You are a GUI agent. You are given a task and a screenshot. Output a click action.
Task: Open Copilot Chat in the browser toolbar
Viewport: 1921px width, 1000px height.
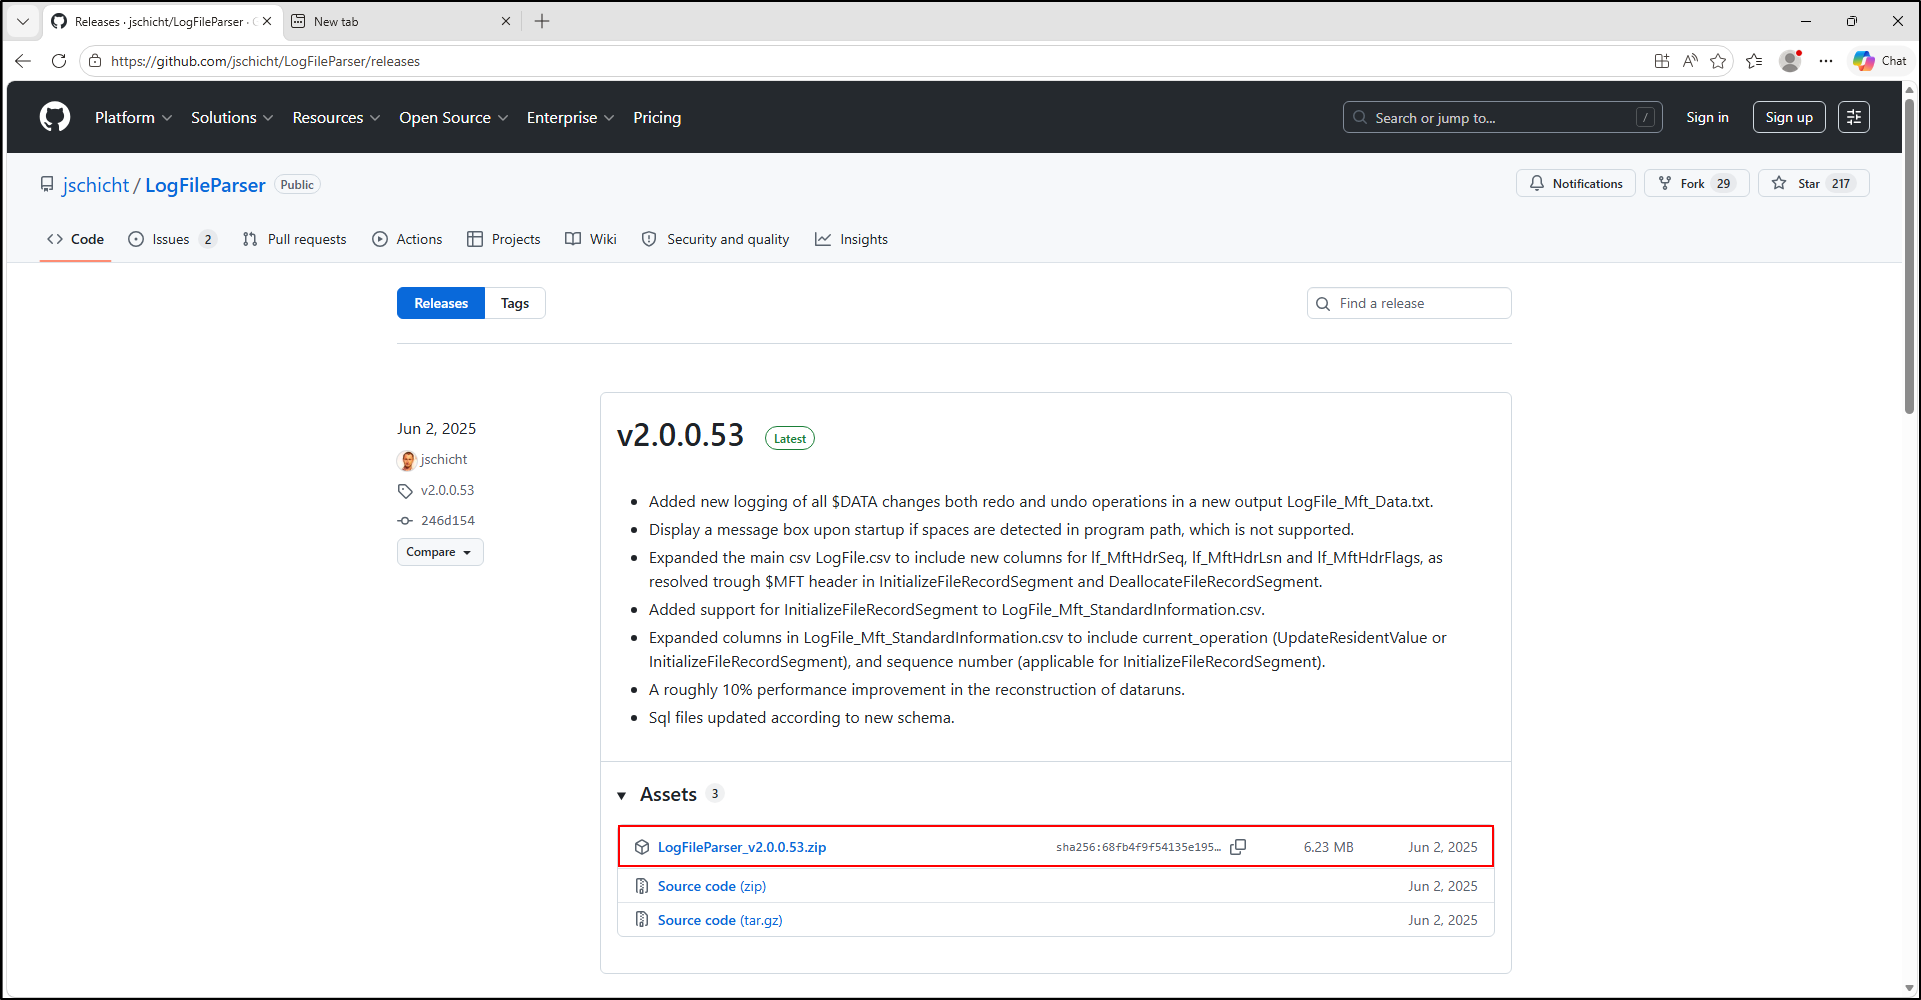pos(1880,61)
